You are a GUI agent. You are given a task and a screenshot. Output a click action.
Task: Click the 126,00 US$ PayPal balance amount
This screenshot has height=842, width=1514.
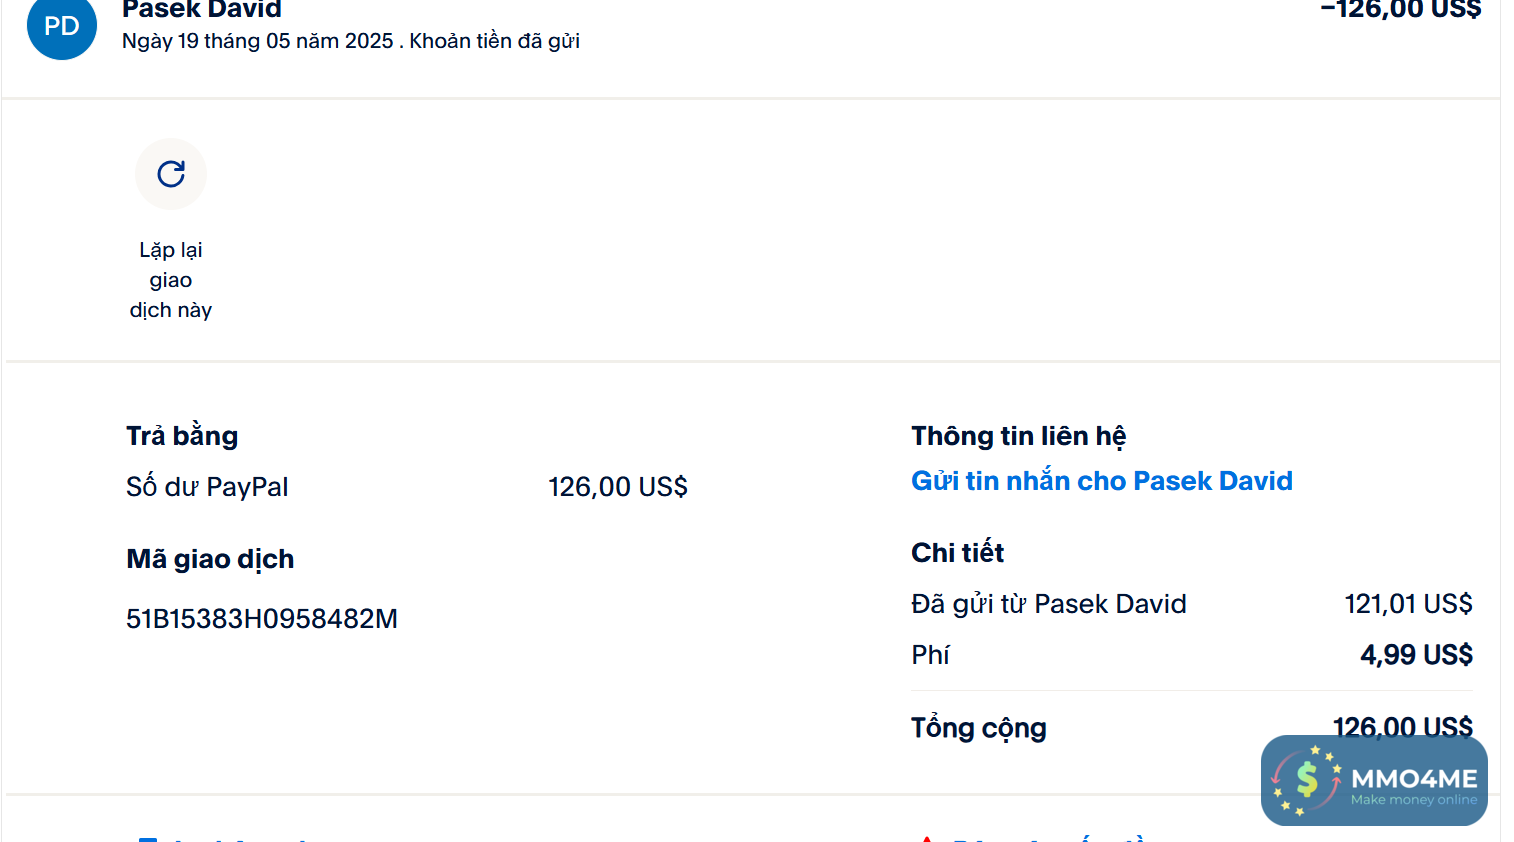(x=617, y=487)
